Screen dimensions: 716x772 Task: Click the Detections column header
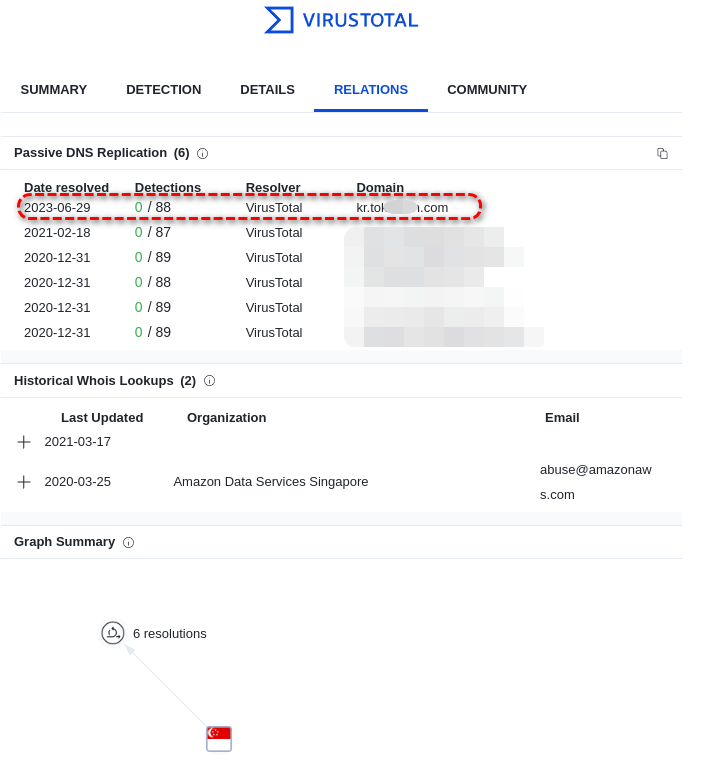pyautogui.click(x=168, y=188)
